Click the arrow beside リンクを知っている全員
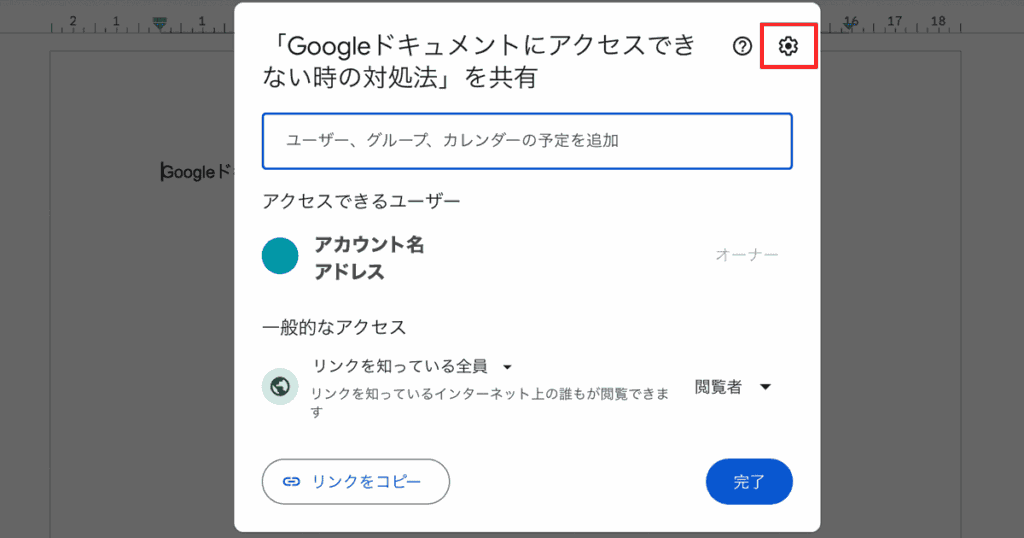The height and width of the screenshot is (538, 1024). coord(508,366)
